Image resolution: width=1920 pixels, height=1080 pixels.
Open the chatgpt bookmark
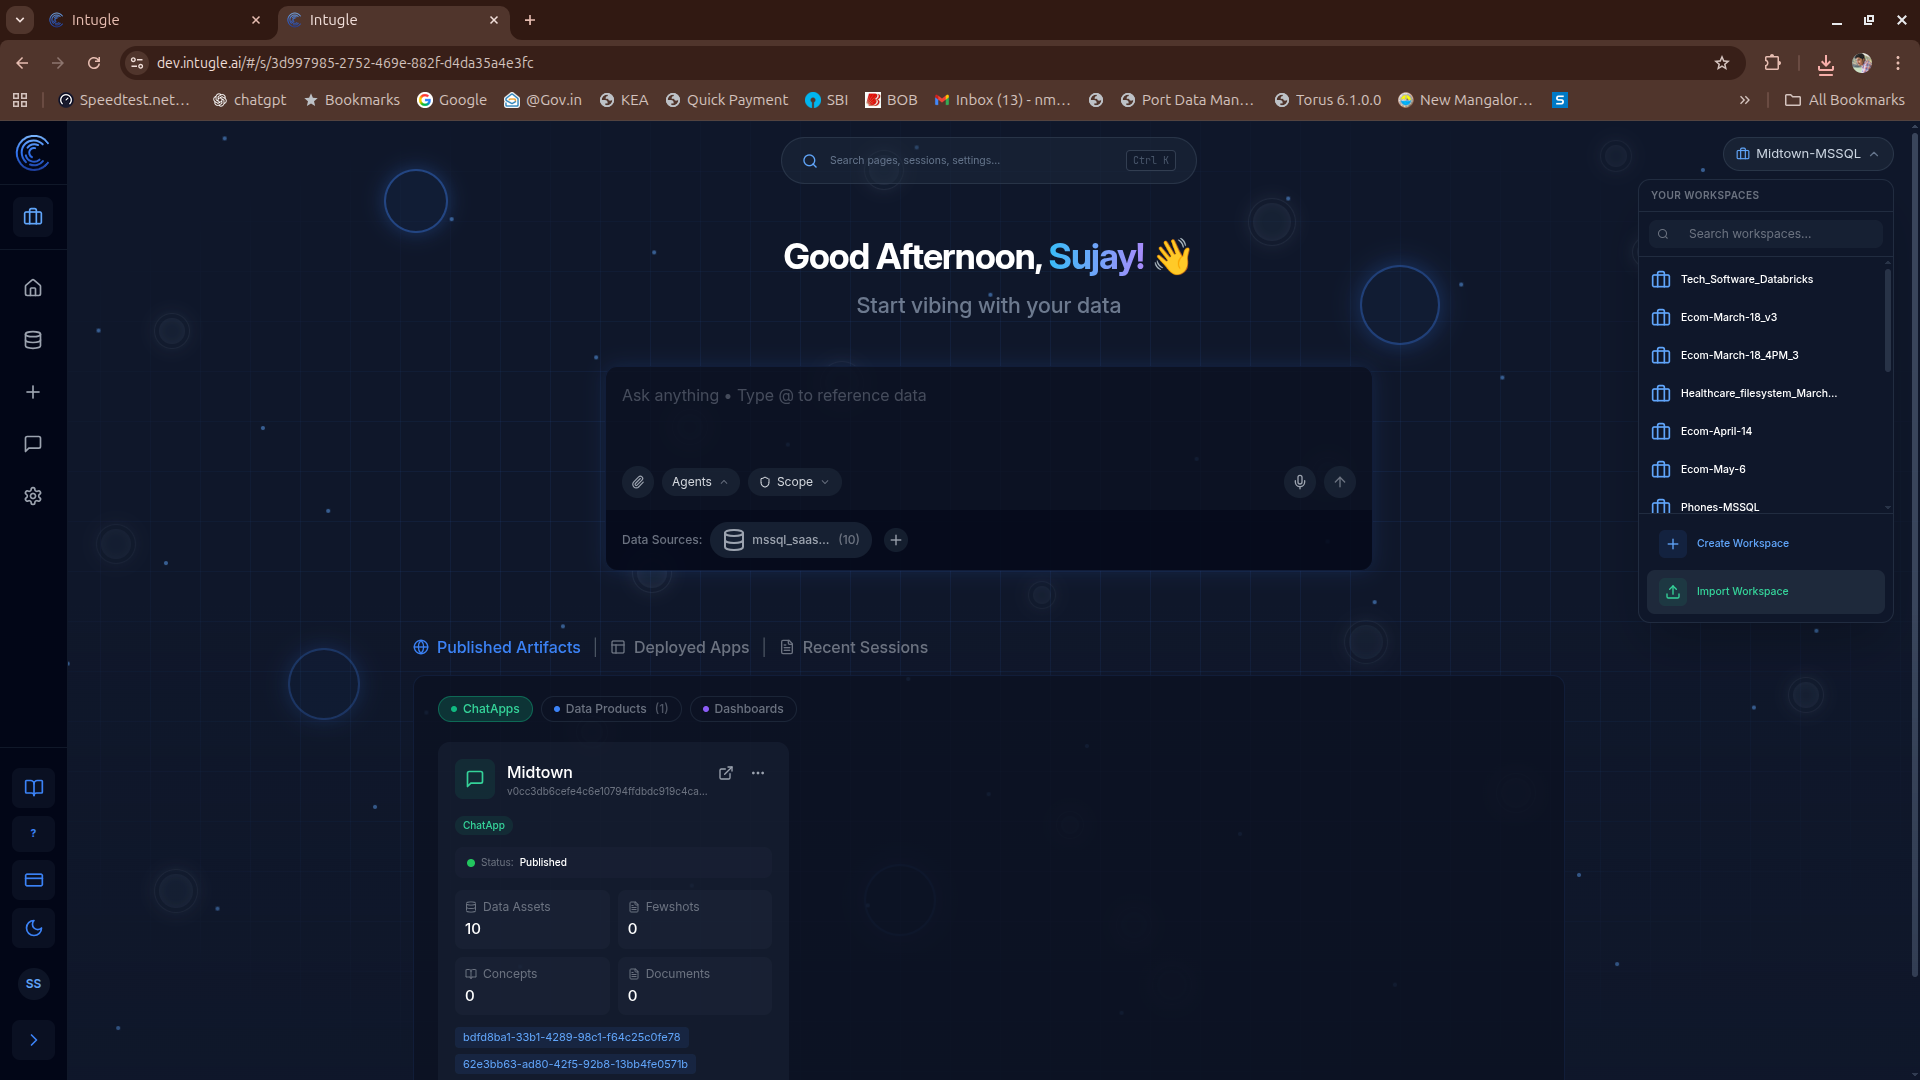250,100
